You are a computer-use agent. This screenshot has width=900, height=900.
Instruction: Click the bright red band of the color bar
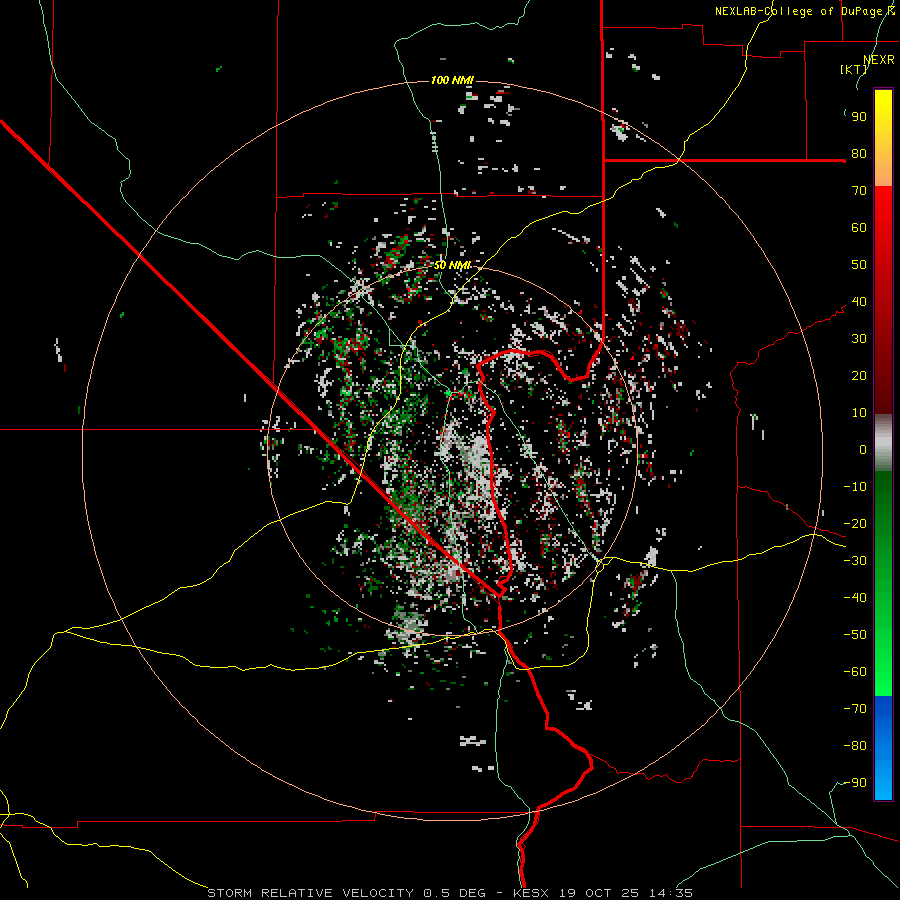(883, 230)
